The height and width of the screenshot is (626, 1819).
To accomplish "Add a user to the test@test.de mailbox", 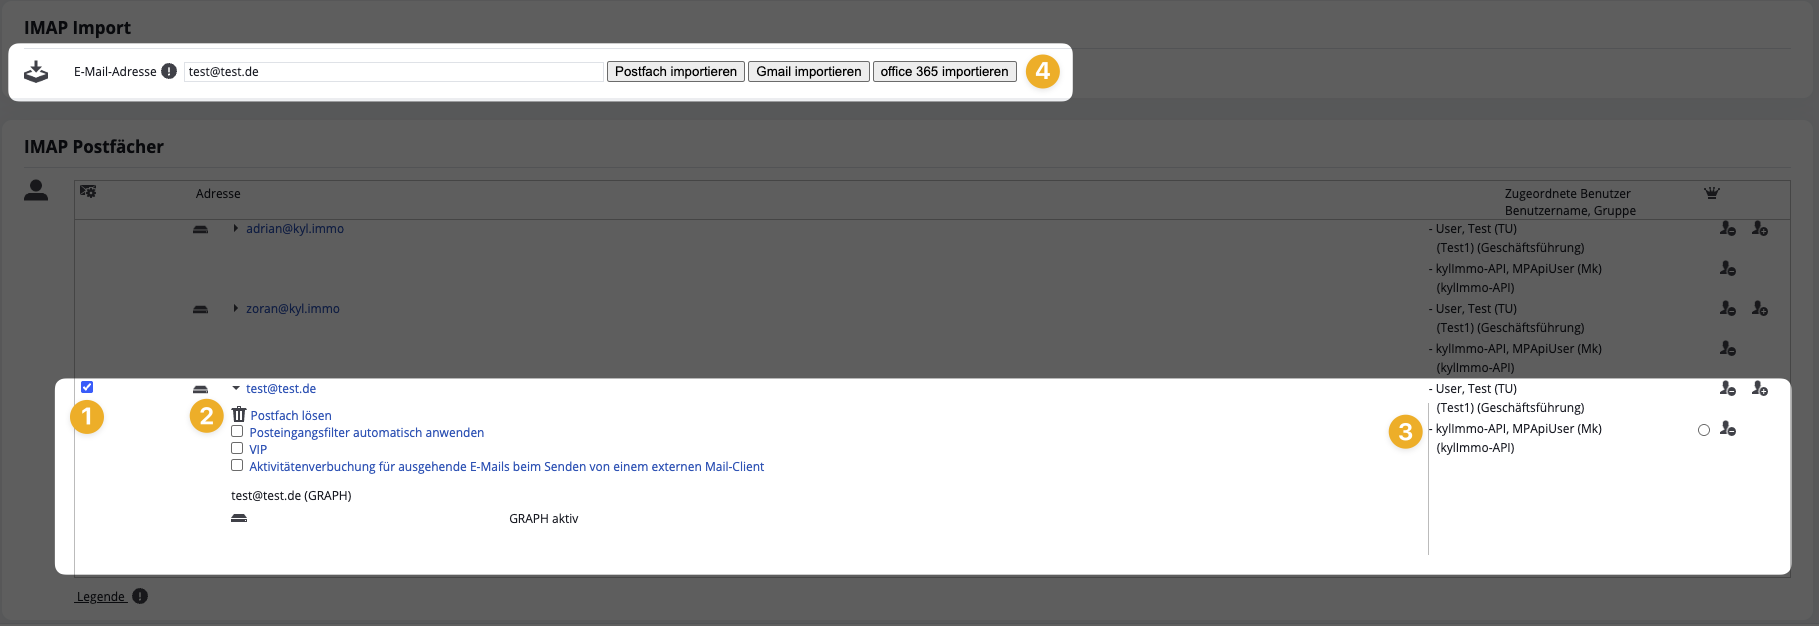I will 1760,389.
